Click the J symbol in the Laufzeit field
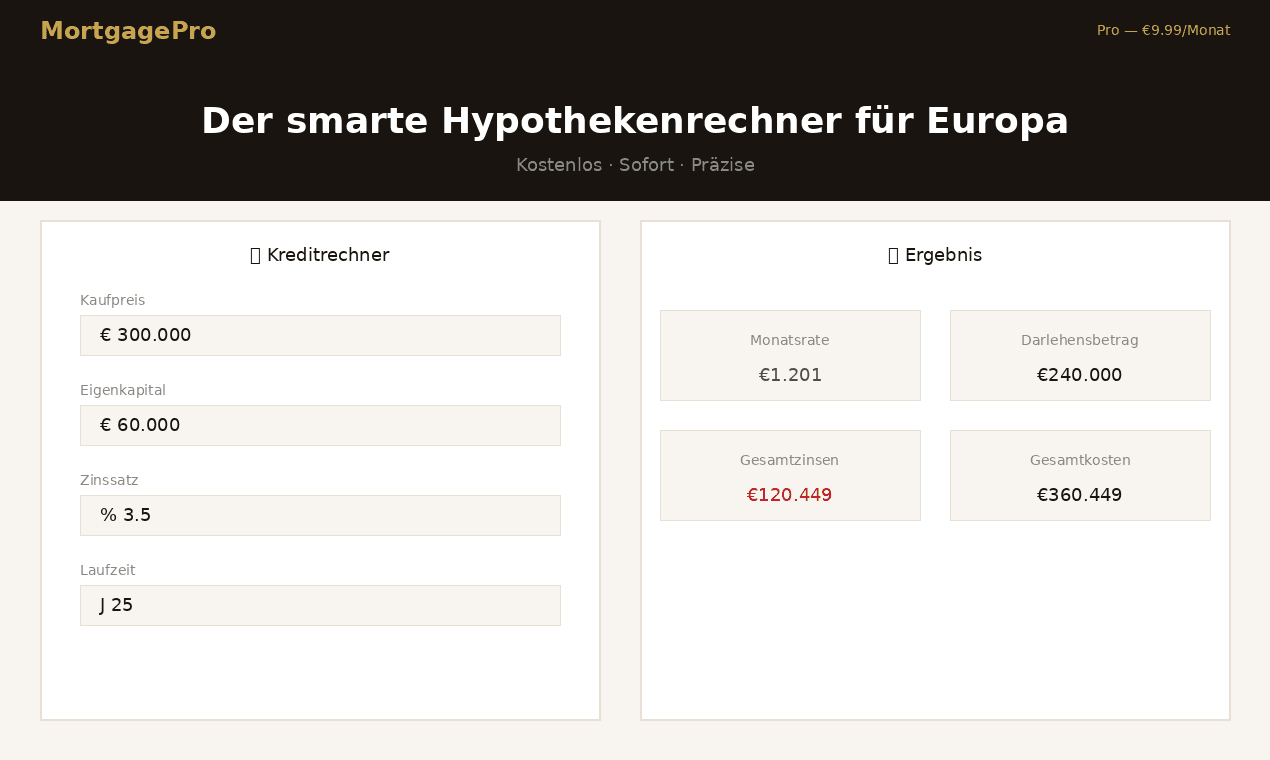This screenshot has height=760, width=1270. 102,605
